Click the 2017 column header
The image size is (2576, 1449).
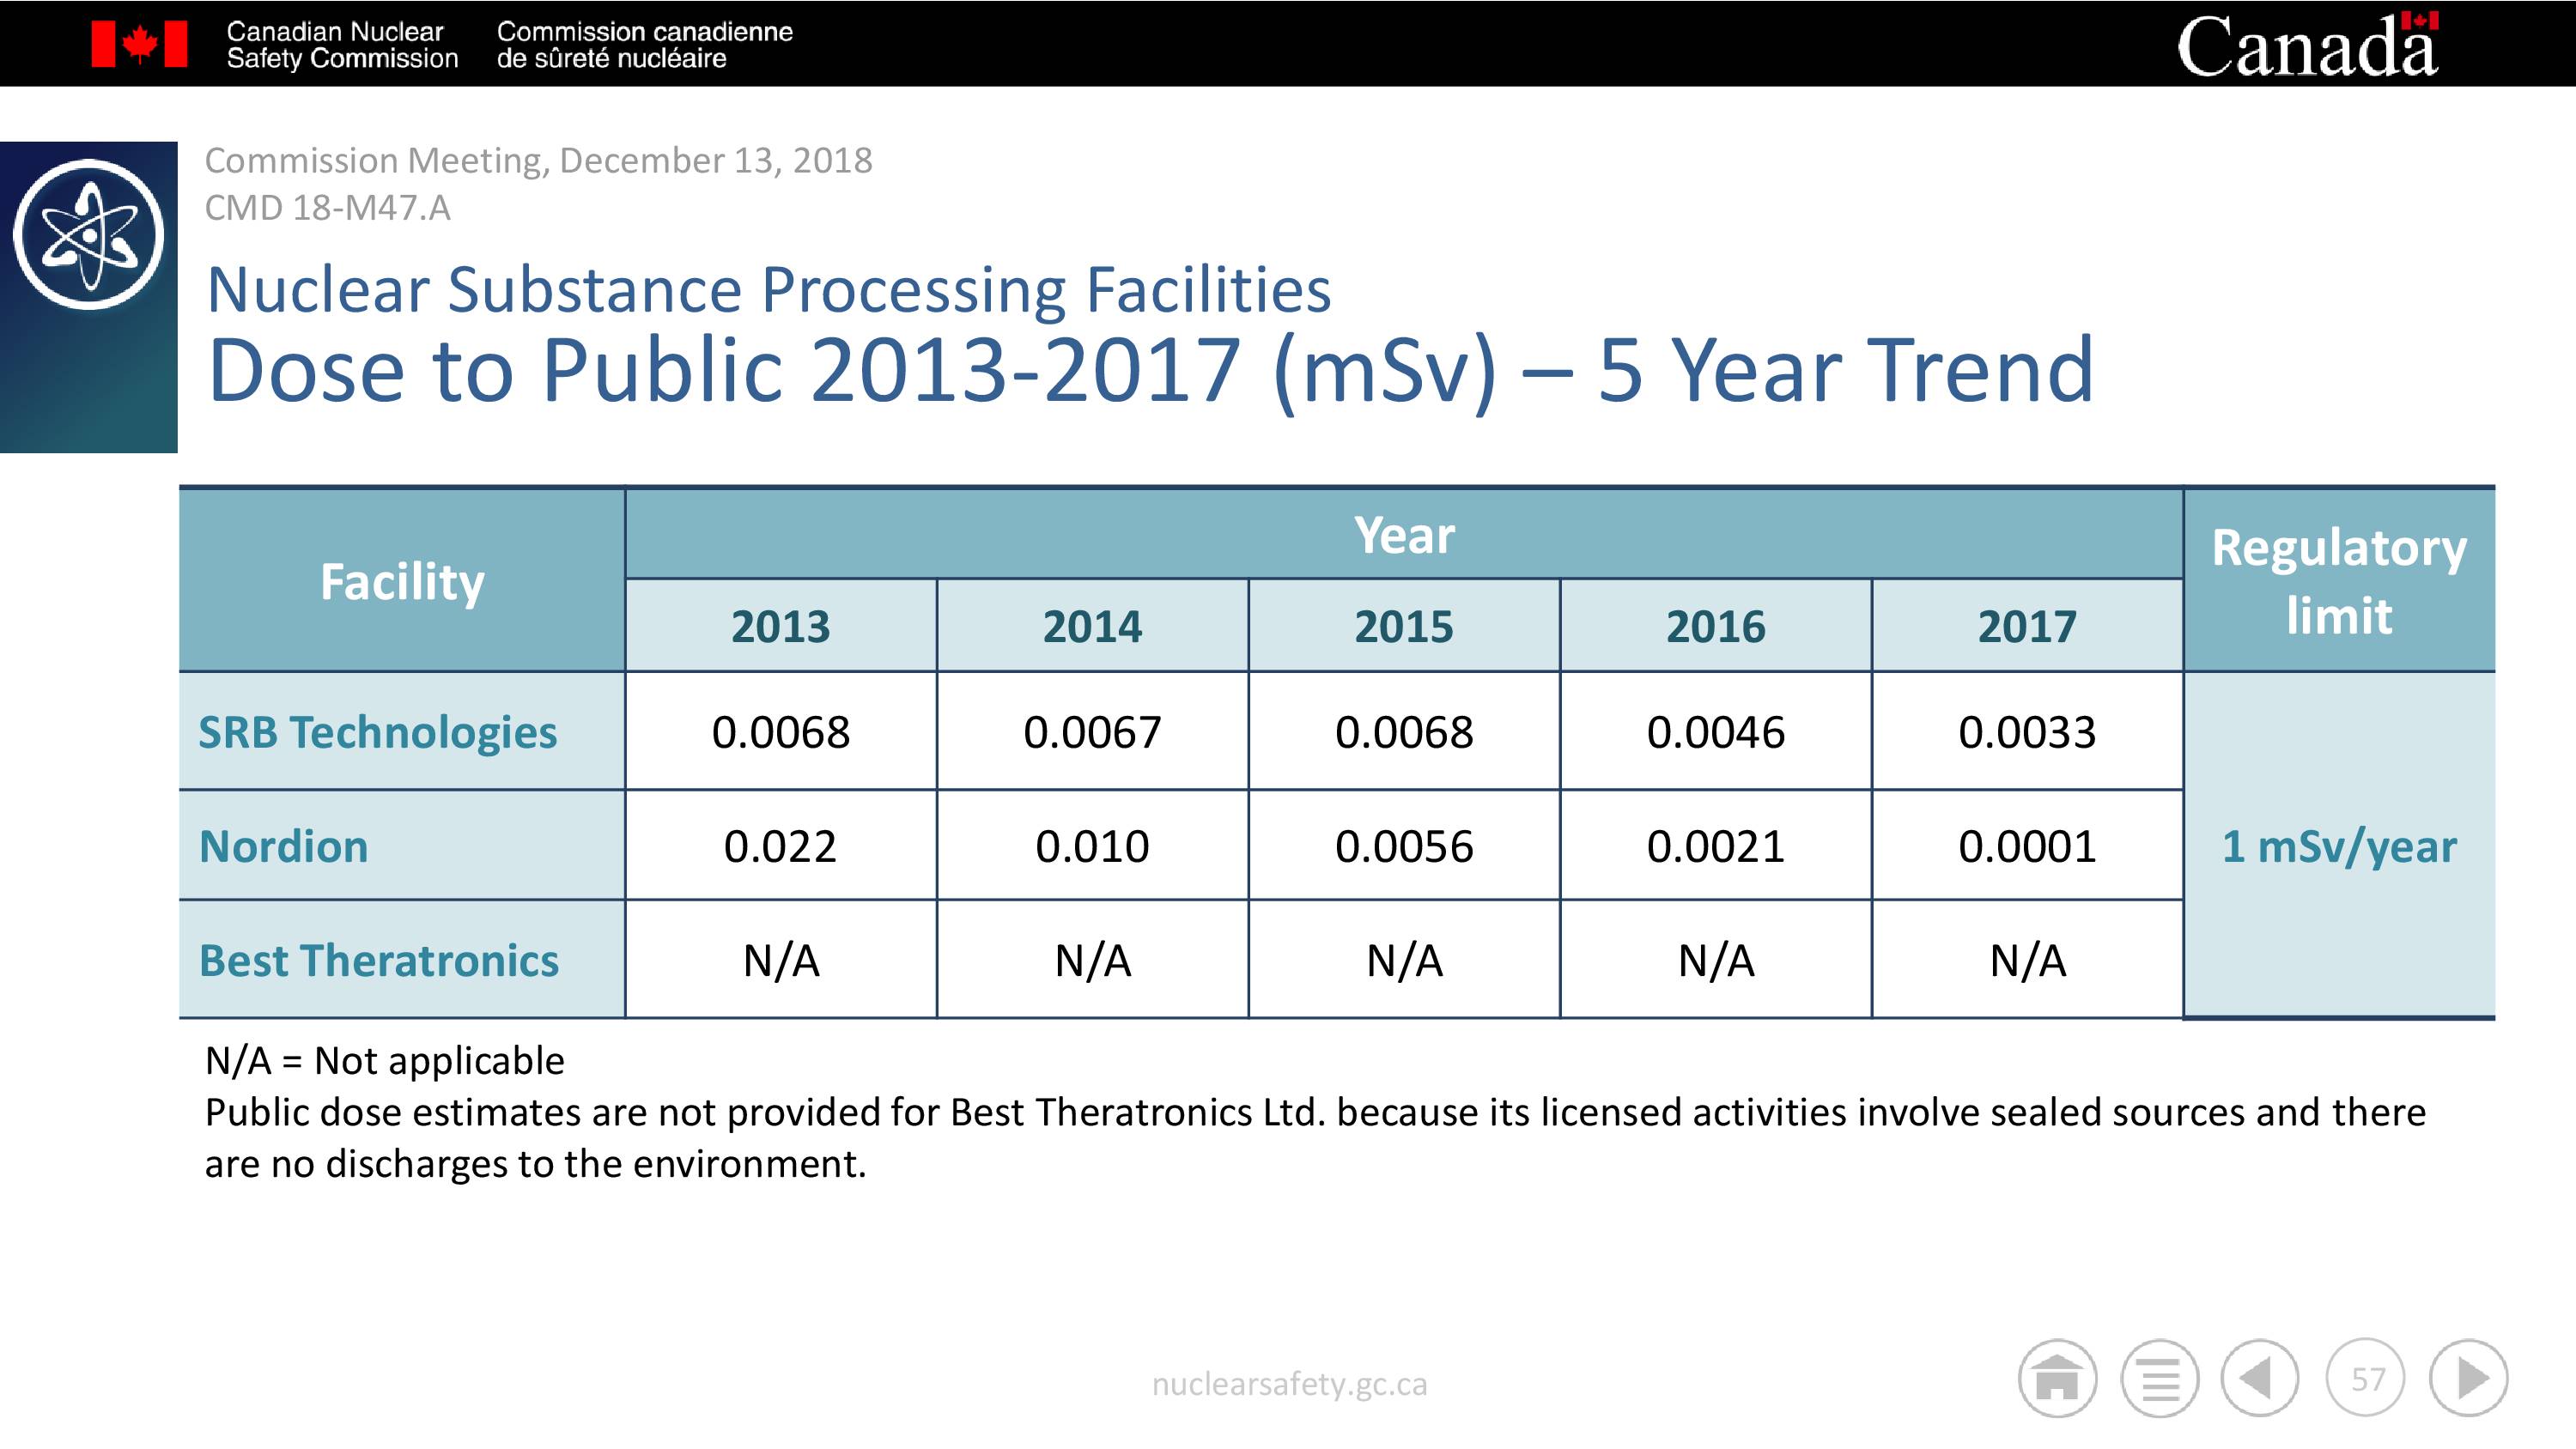[x=2027, y=626]
